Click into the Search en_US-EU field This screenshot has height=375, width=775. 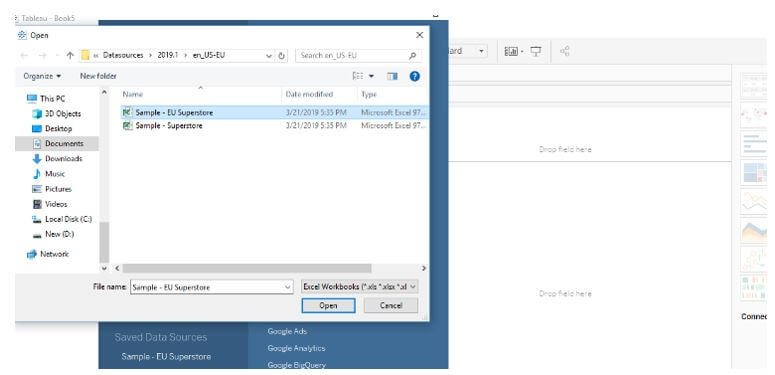[352, 55]
